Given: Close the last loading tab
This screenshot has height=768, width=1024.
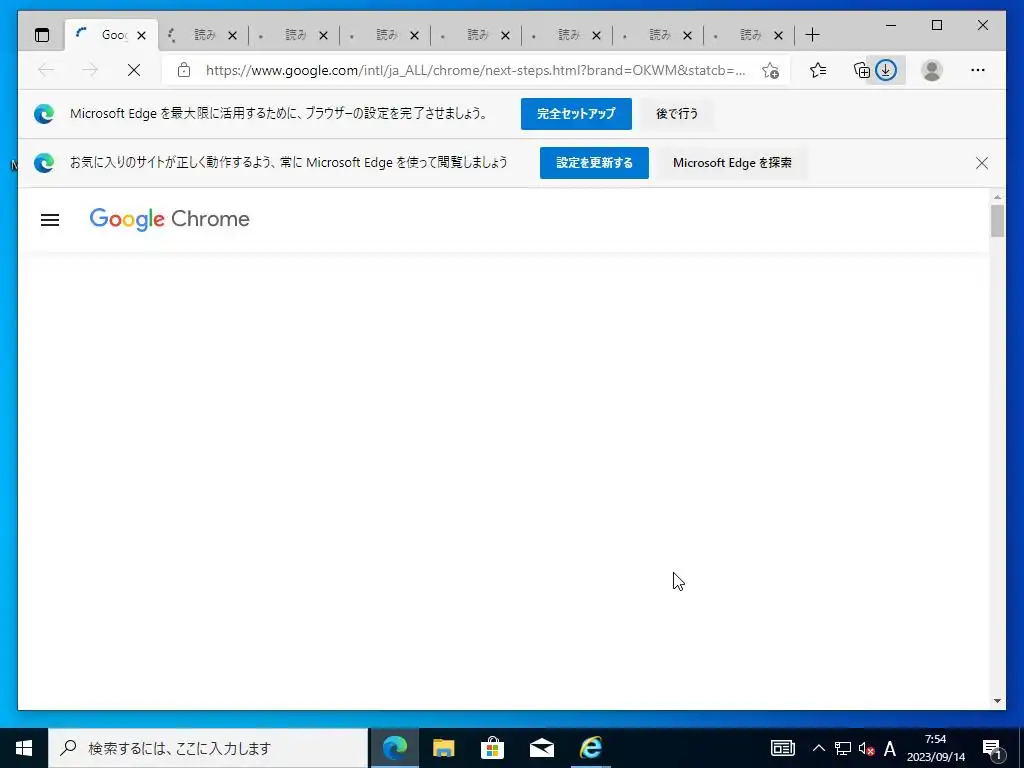Looking at the screenshot, I should (x=778, y=35).
